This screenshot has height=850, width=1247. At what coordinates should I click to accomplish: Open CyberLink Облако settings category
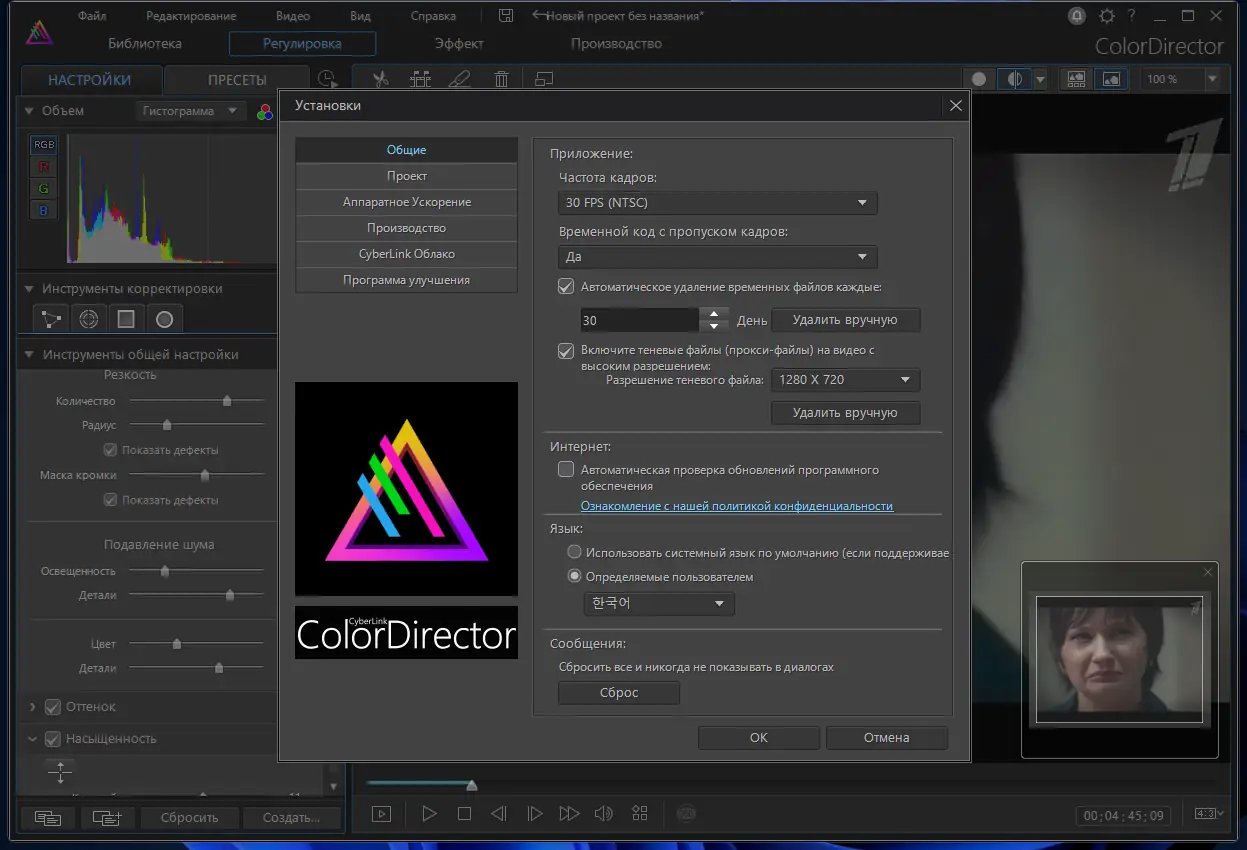[406, 254]
